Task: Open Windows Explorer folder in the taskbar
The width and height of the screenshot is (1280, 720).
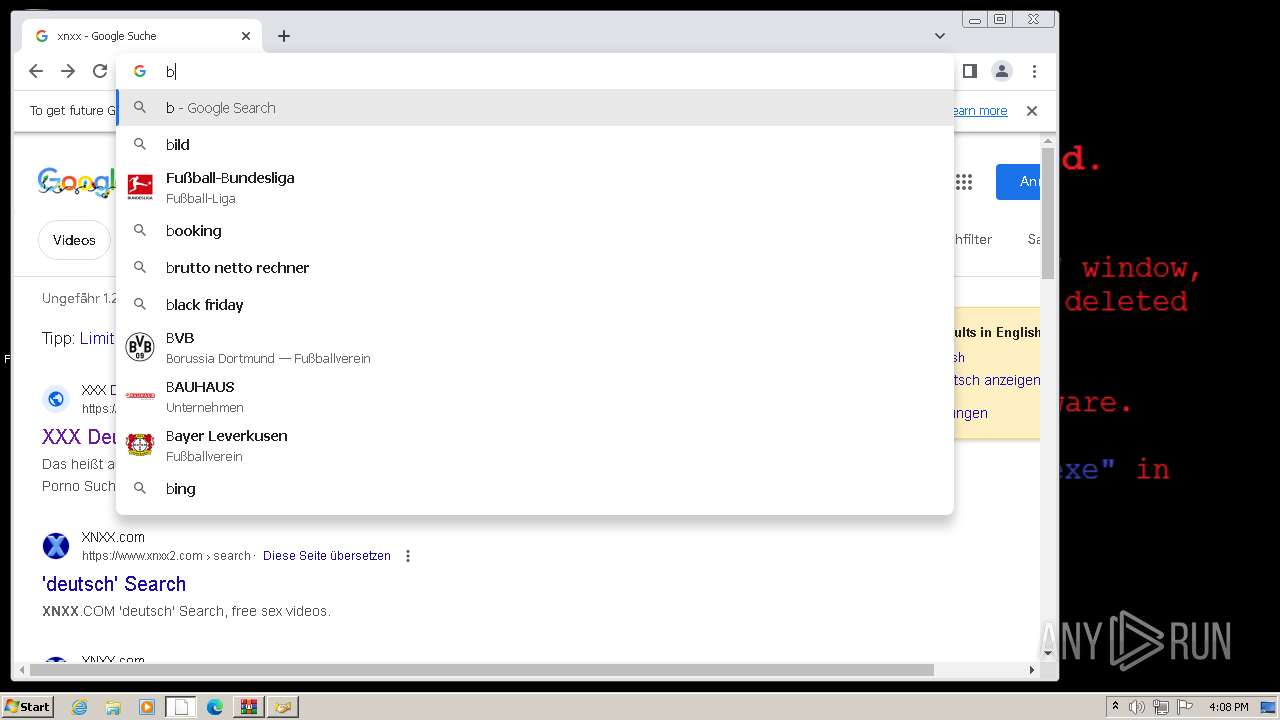Action: point(113,707)
